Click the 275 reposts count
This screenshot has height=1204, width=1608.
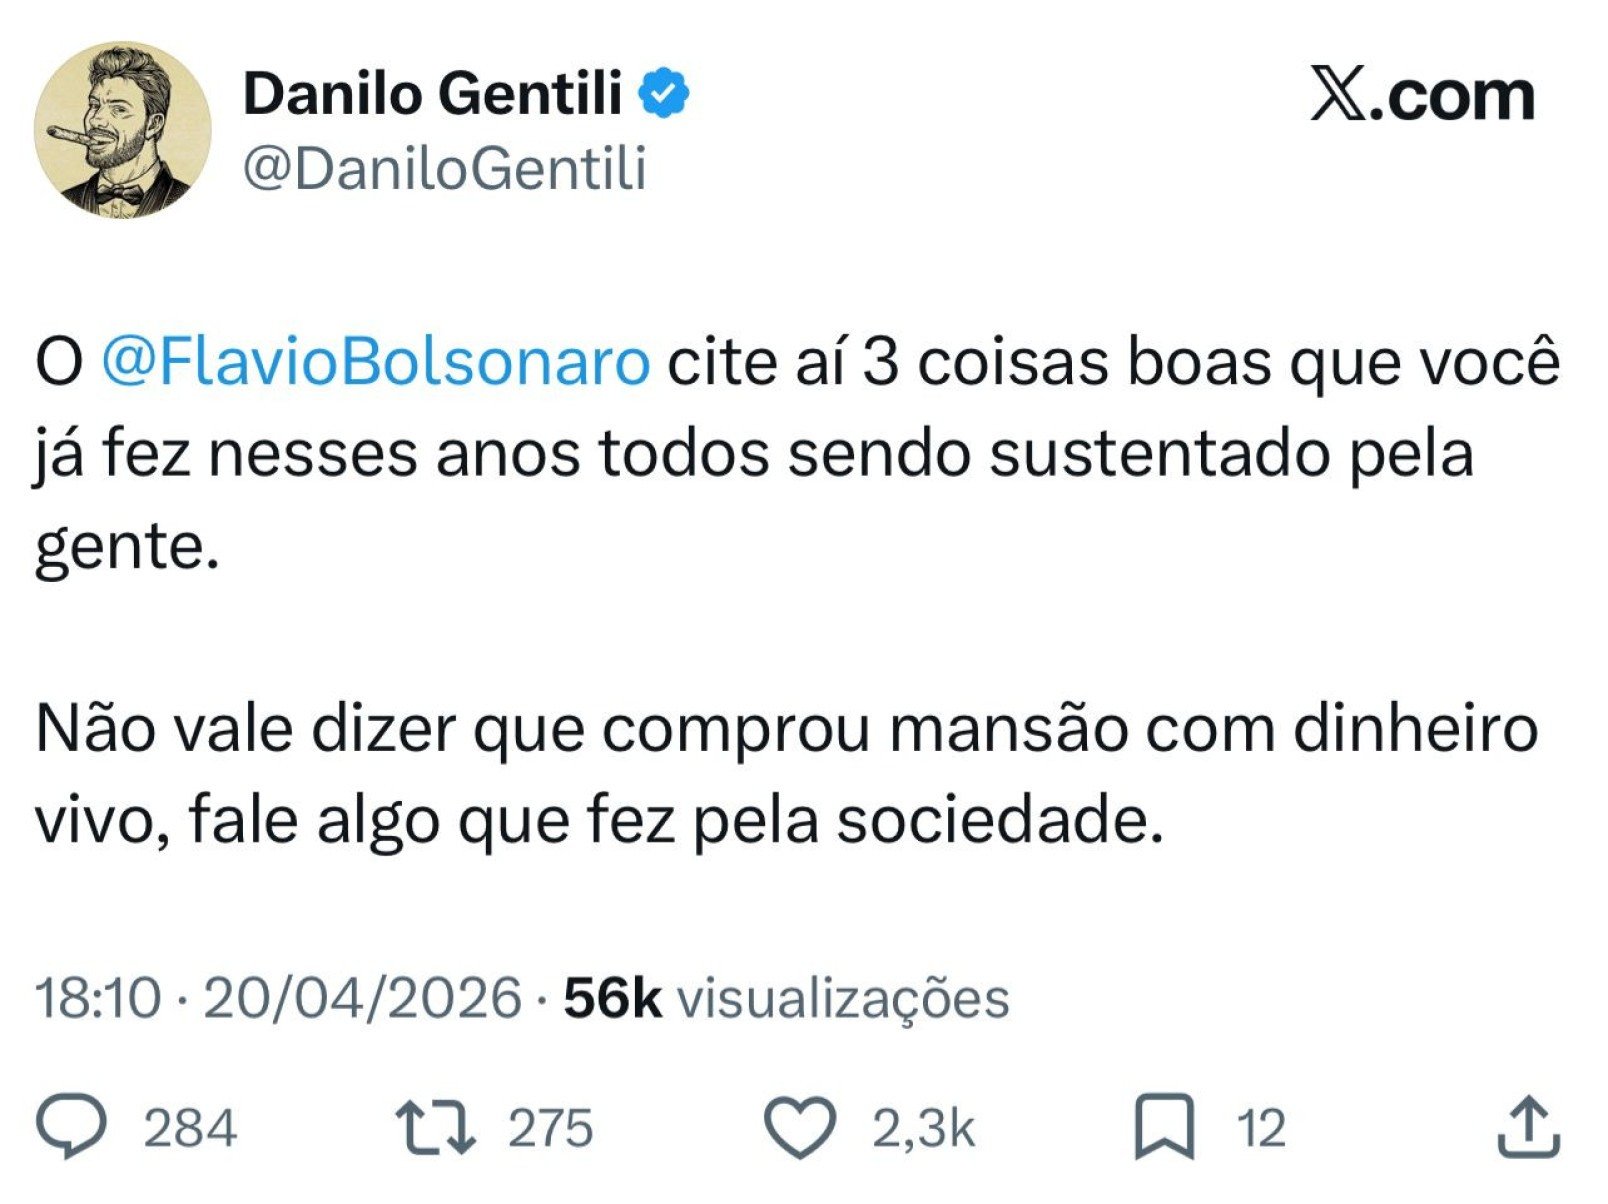[550, 1129]
